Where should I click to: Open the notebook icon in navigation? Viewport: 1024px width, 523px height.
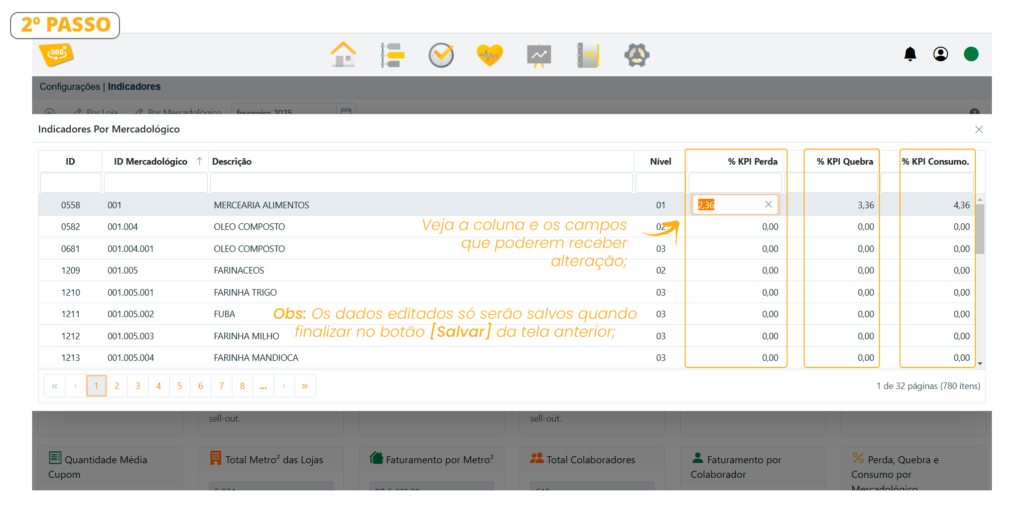point(588,55)
